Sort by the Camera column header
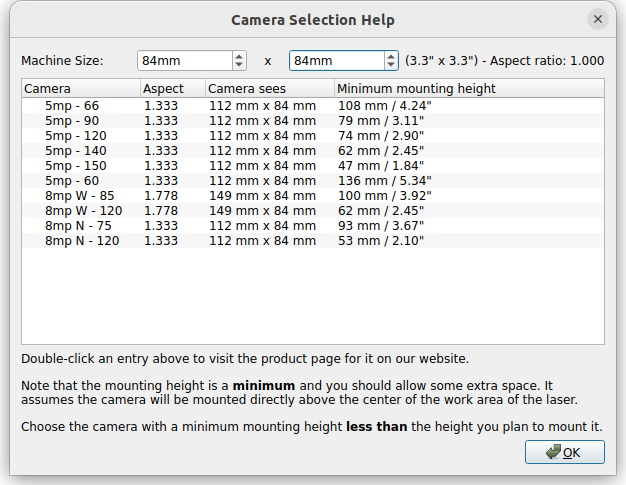Screen dimensions: 626x485 pyautogui.click(x=81, y=88)
